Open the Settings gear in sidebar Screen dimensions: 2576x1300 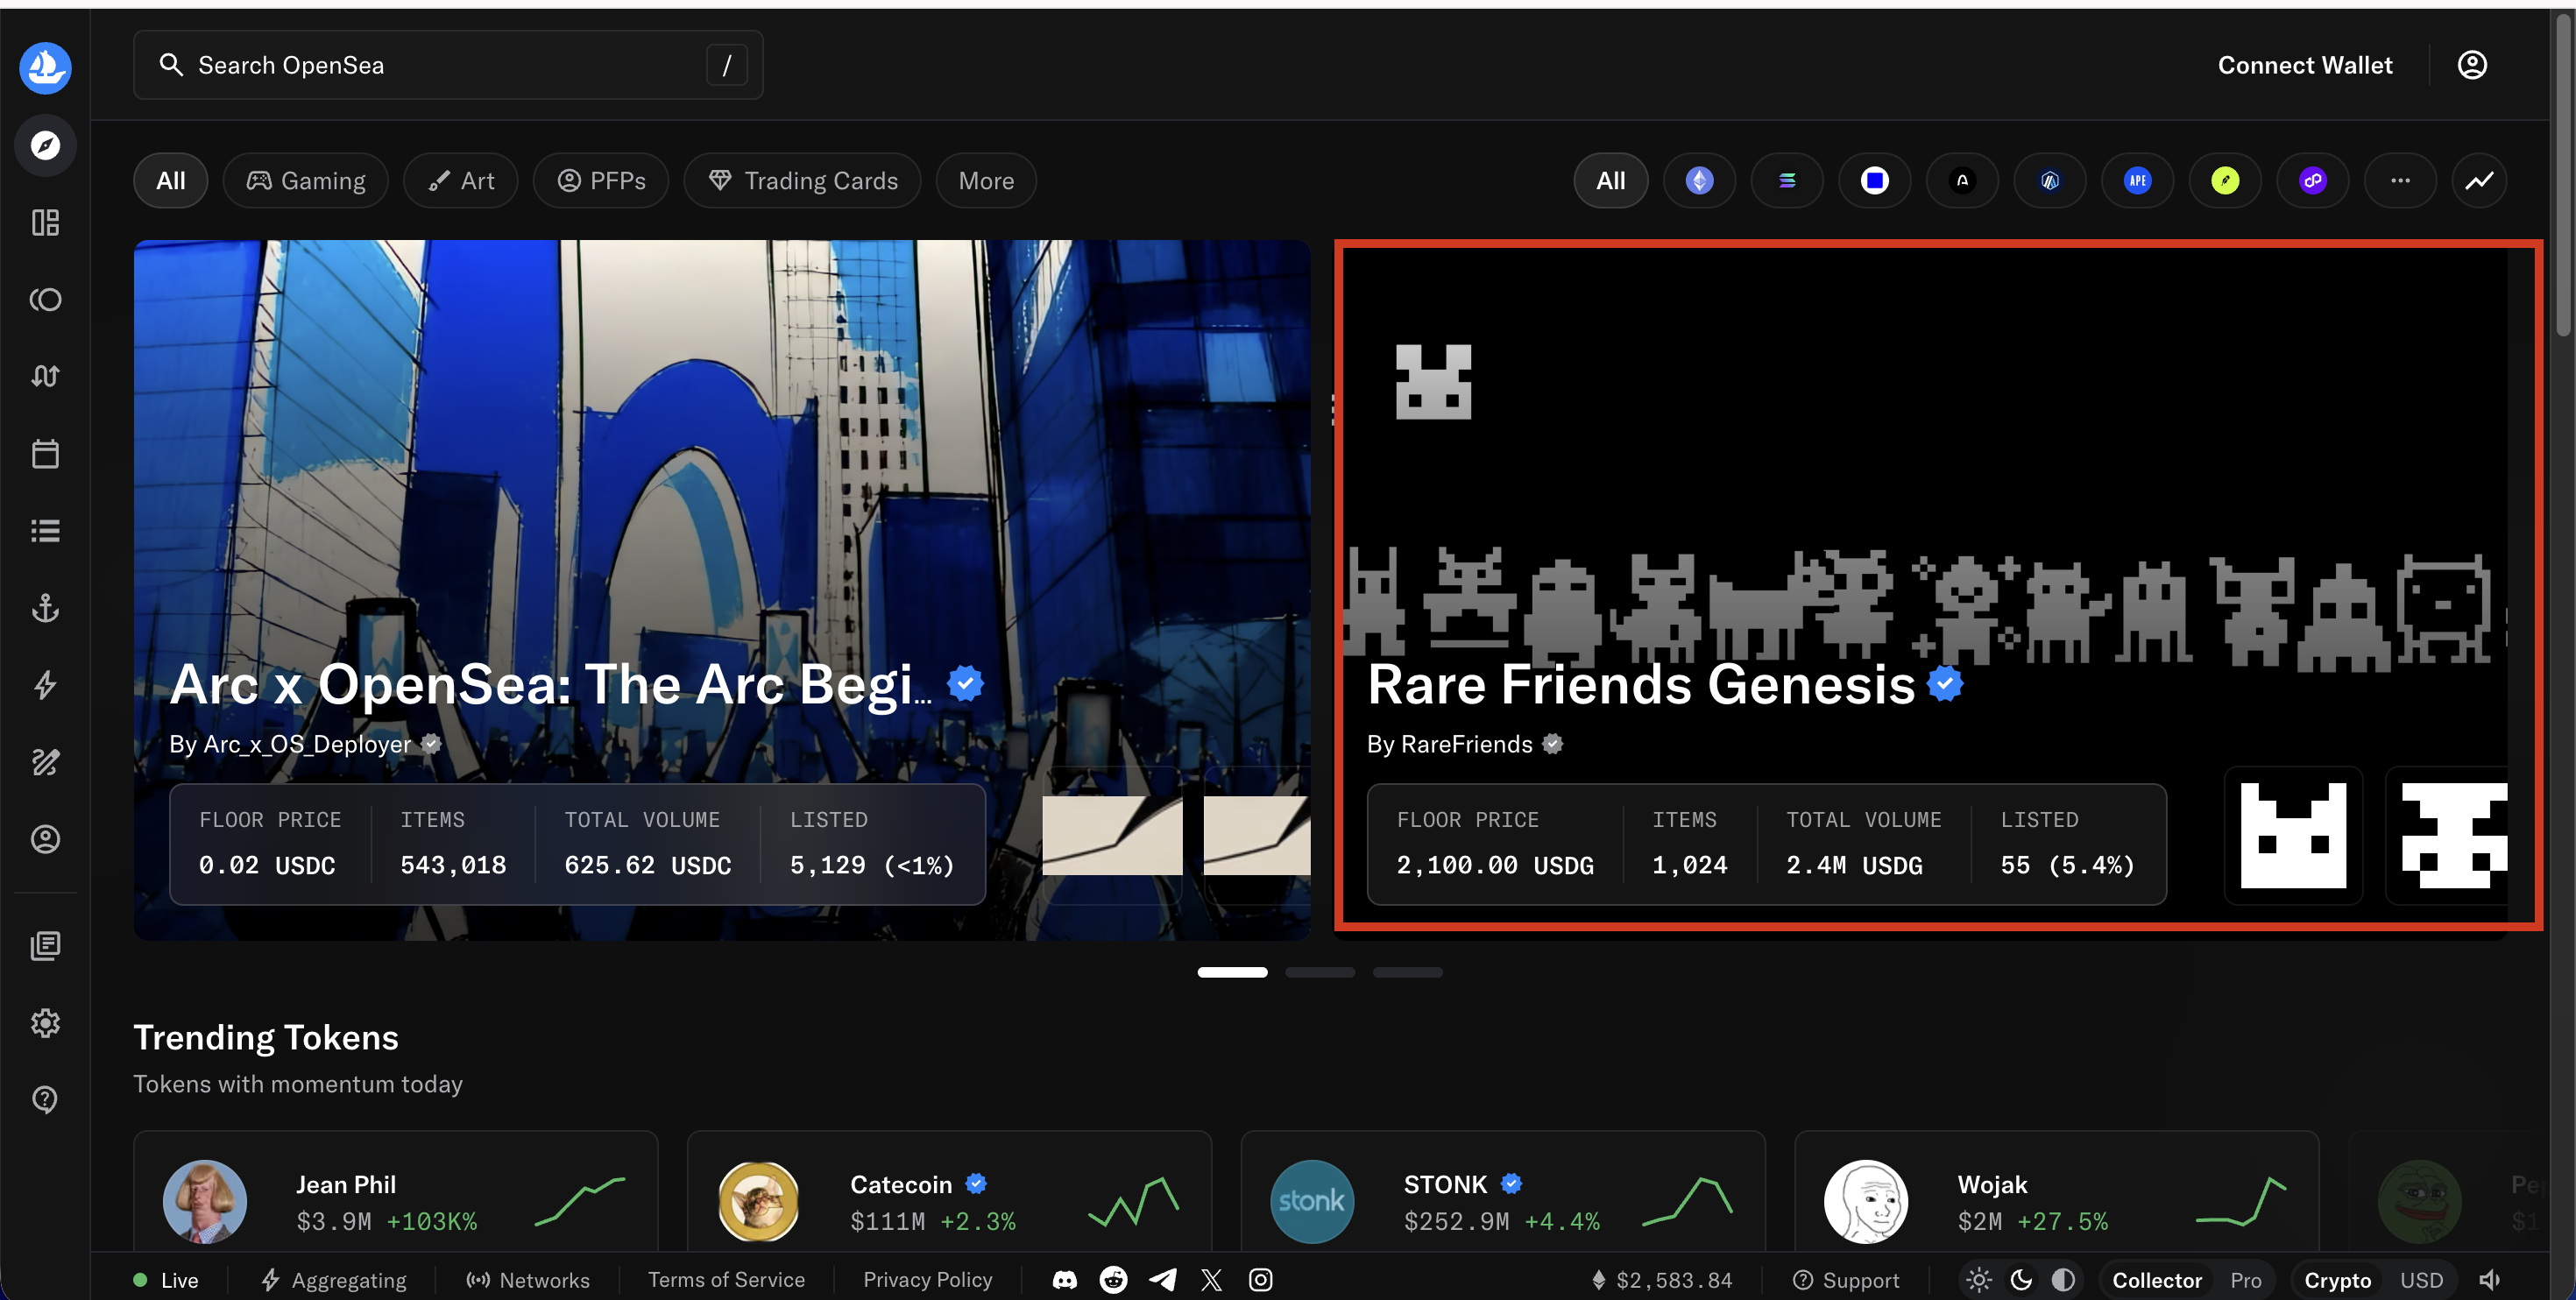(45, 1023)
